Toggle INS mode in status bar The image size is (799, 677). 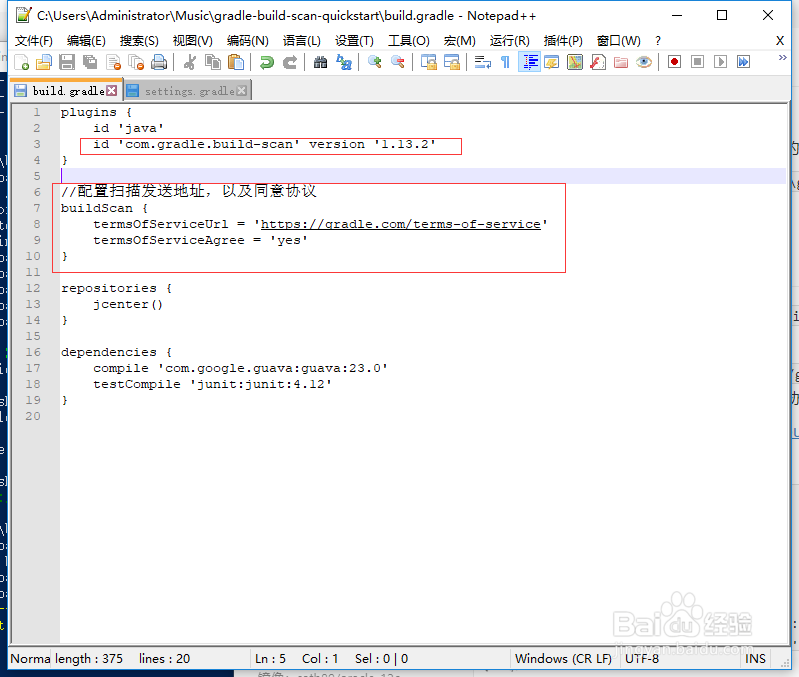click(x=755, y=659)
